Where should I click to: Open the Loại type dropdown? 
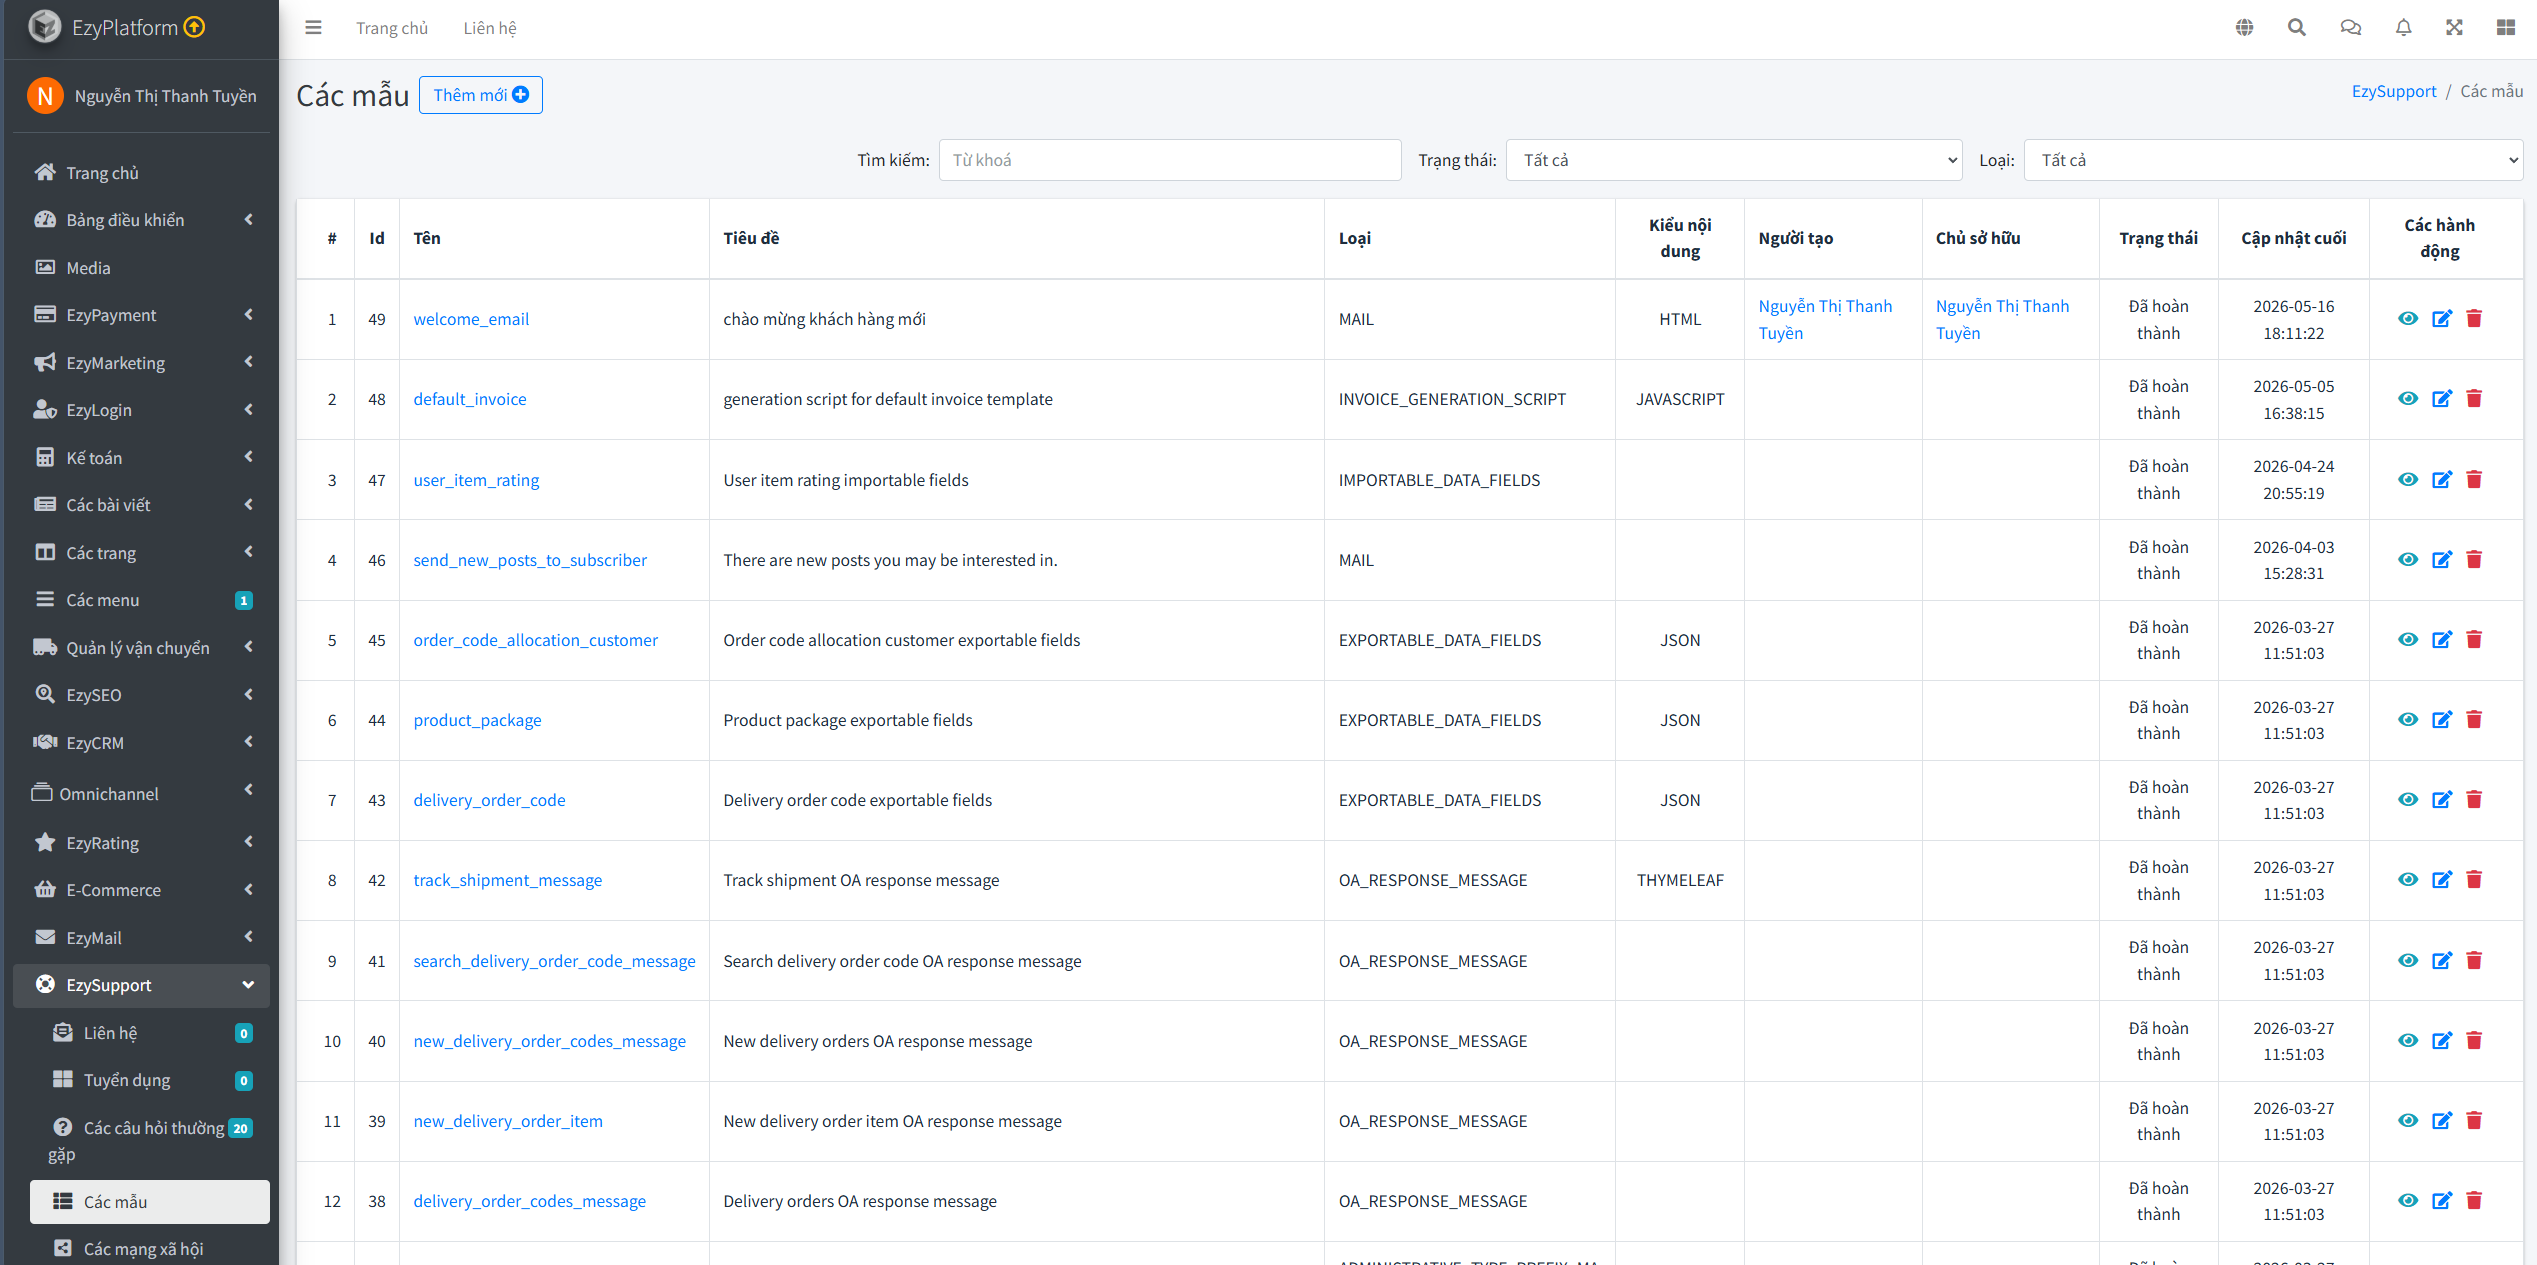[2273, 160]
